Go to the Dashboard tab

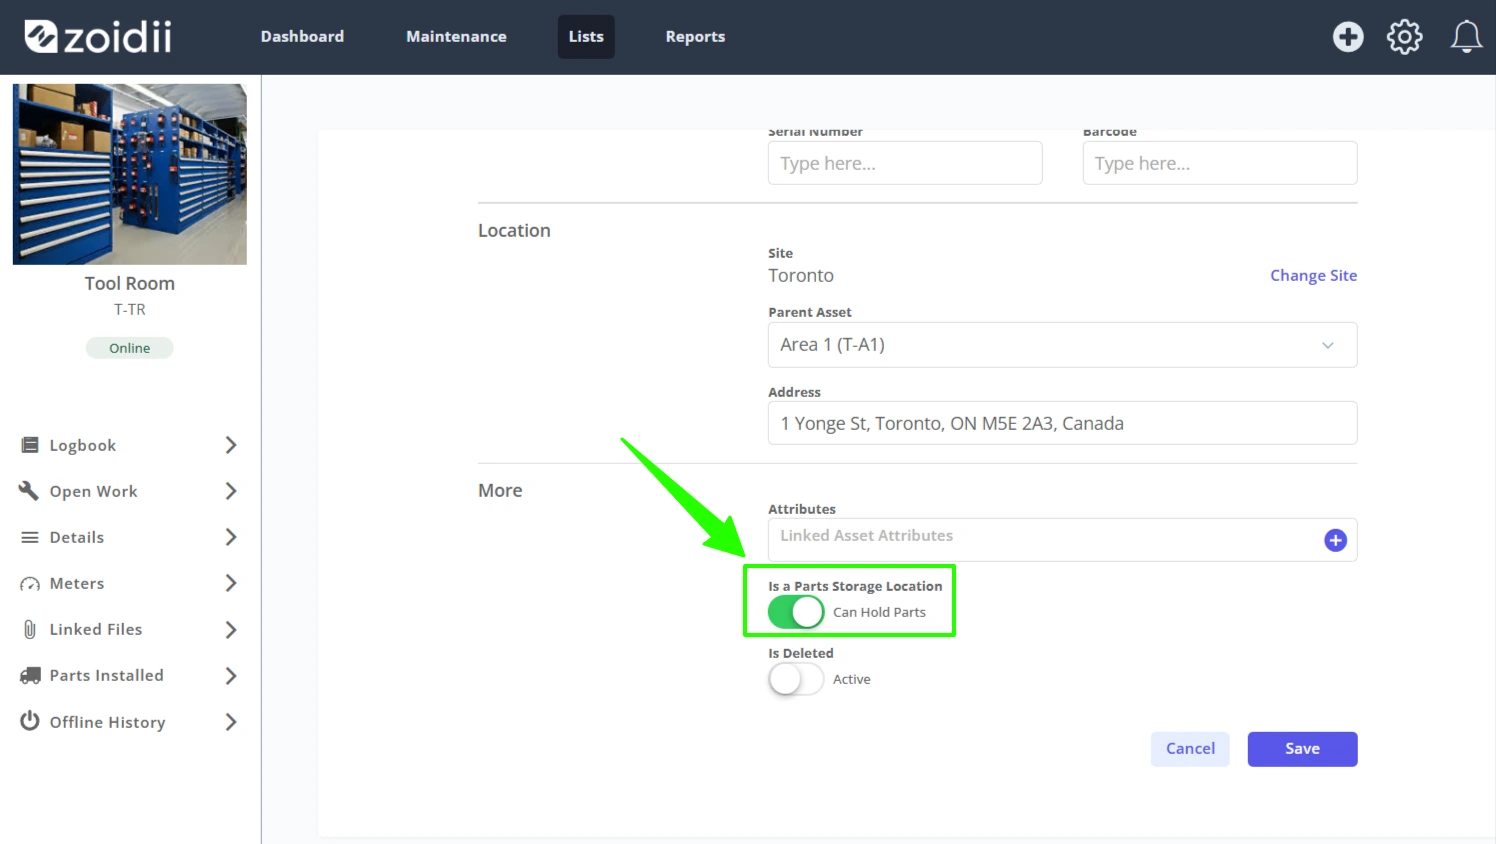302,37
